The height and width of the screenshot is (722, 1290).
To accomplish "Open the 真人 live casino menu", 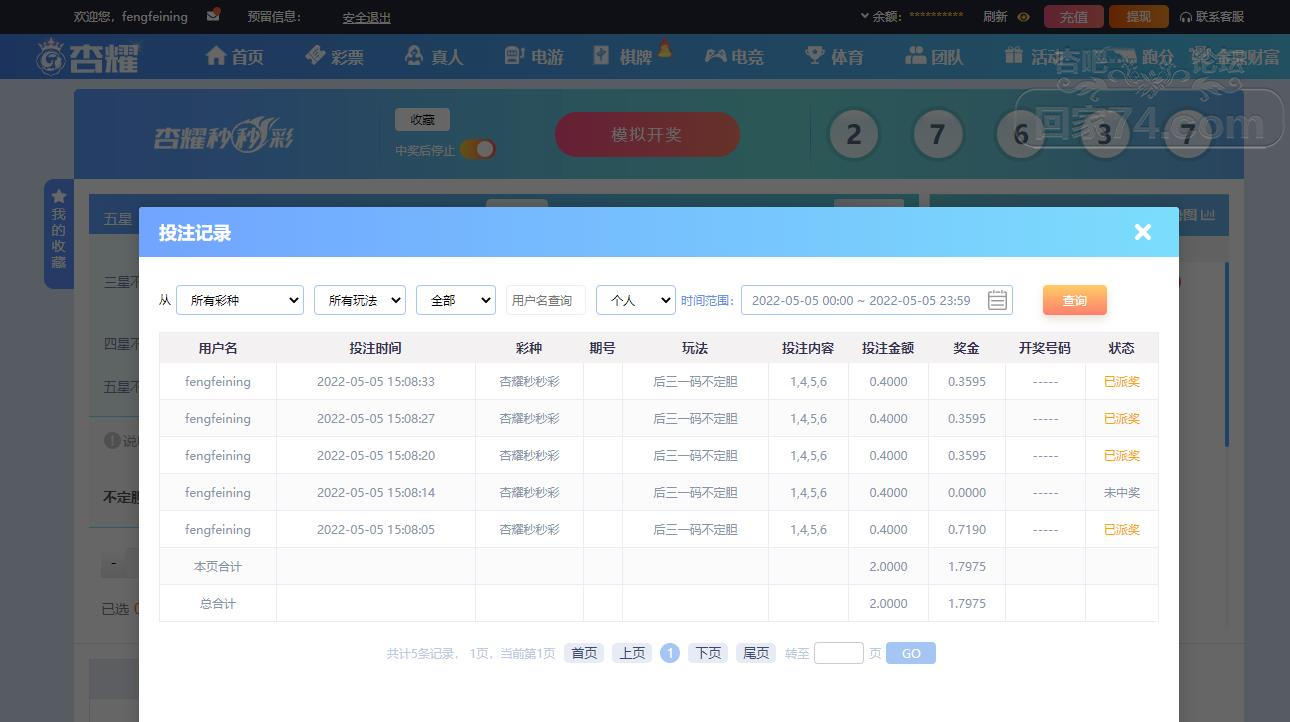I will point(434,57).
